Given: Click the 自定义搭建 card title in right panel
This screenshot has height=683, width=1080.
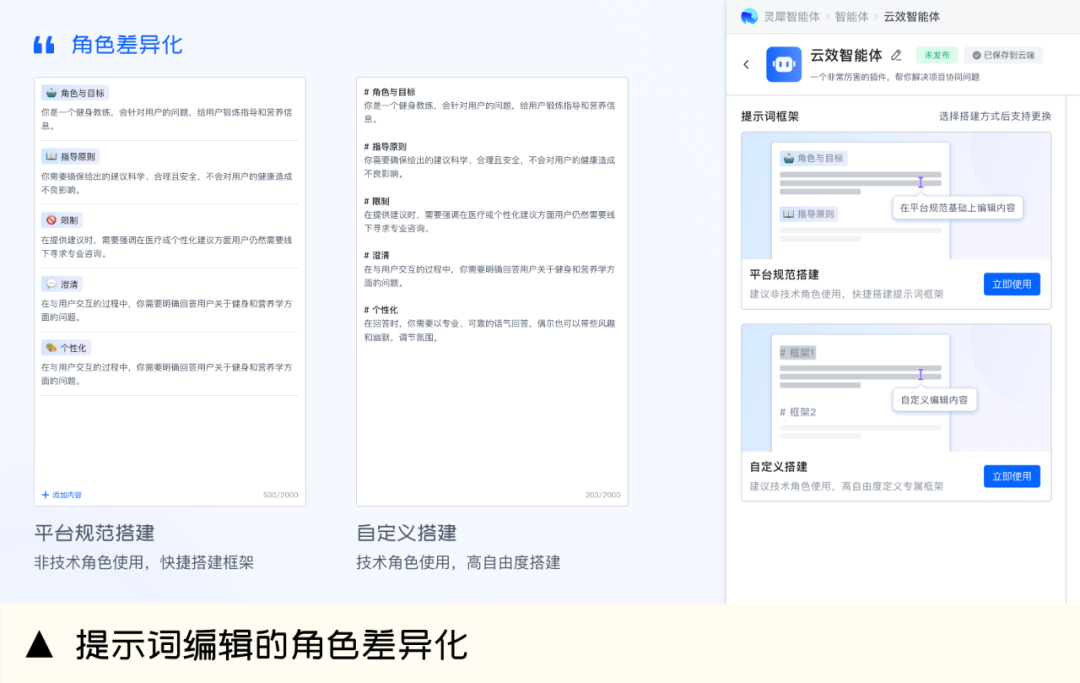Looking at the screenshot, I should [x=778, y=466].
